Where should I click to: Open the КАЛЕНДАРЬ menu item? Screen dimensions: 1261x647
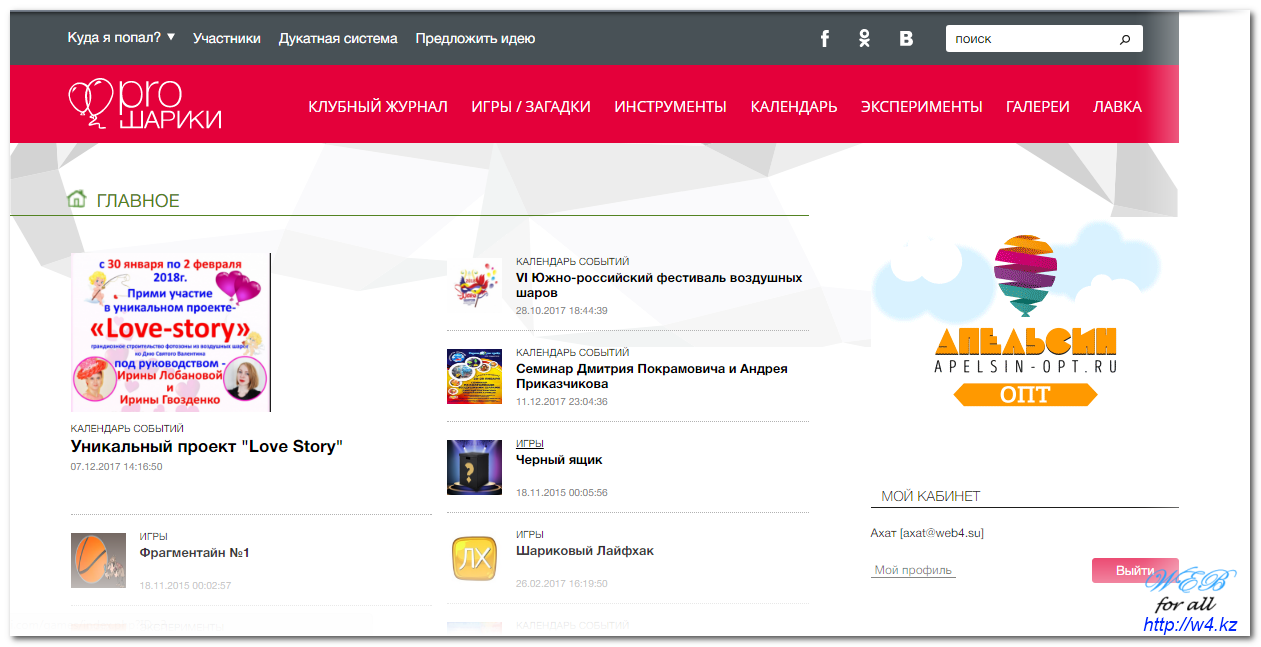(794, 106)
